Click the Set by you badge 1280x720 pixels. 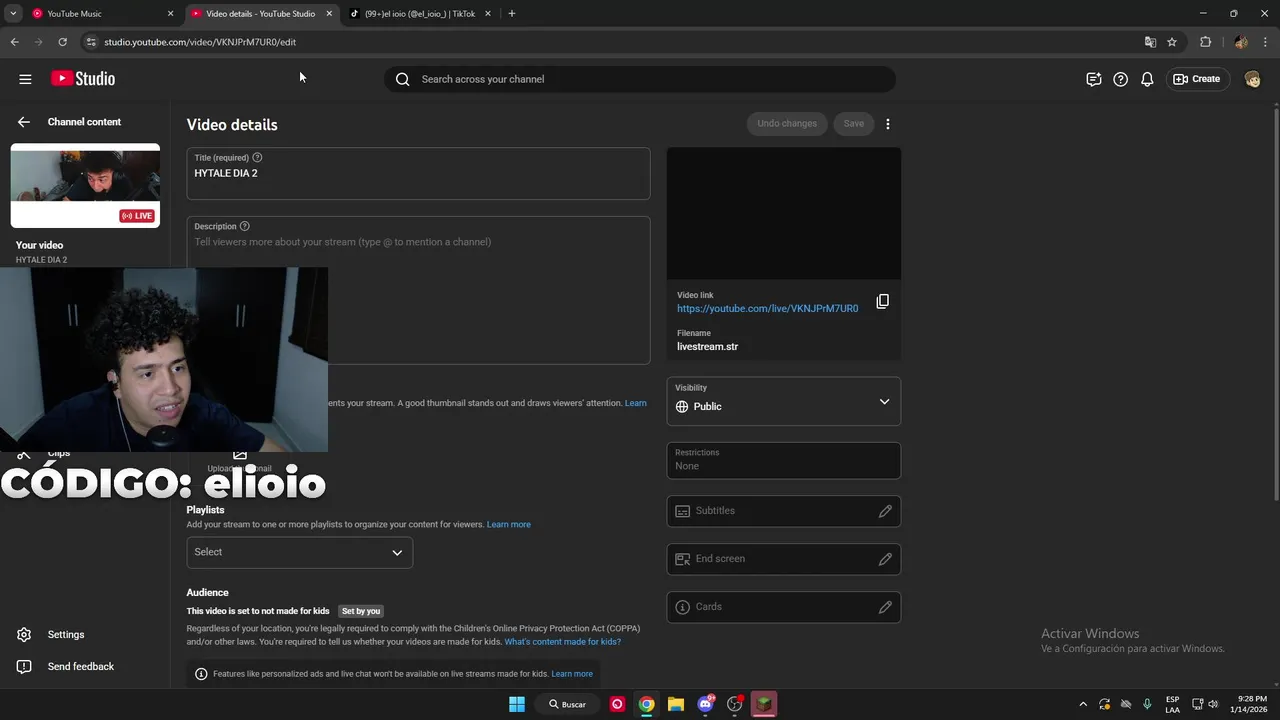[x=361, y=611]
